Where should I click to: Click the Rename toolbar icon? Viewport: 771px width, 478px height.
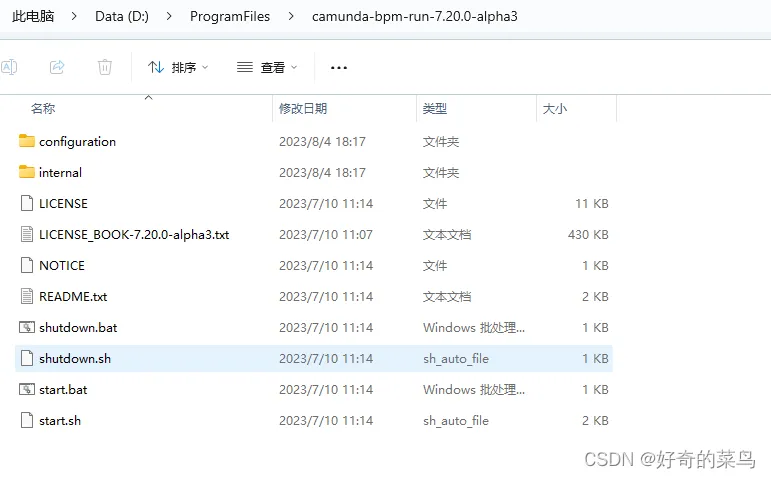9,67
